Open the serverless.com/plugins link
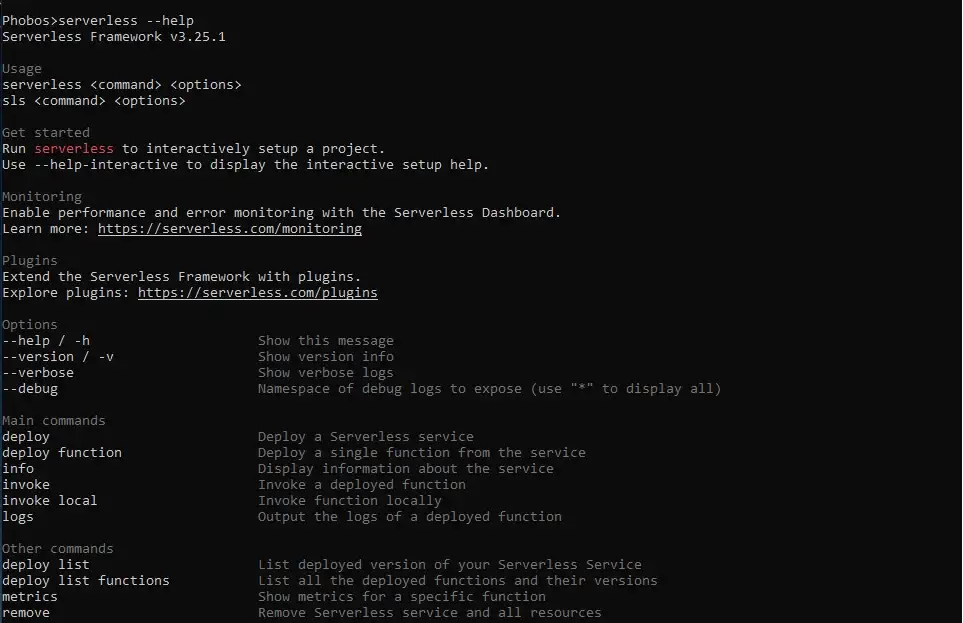 257,293
